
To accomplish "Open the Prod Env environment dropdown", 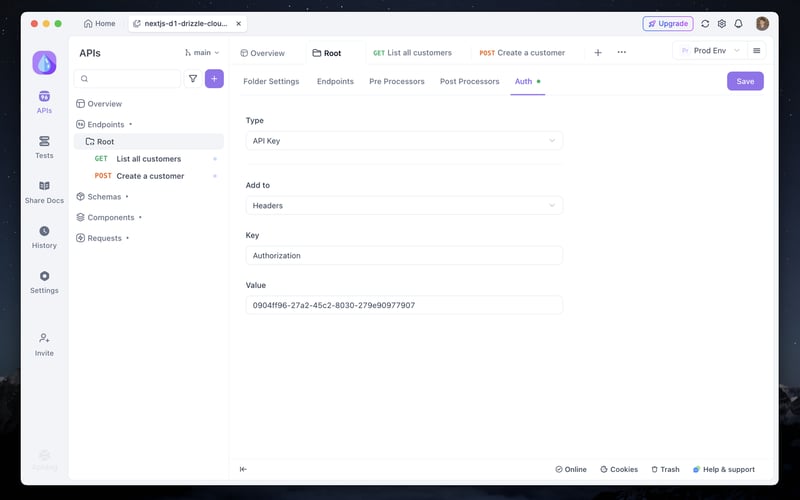I will [x=711, y=51].
